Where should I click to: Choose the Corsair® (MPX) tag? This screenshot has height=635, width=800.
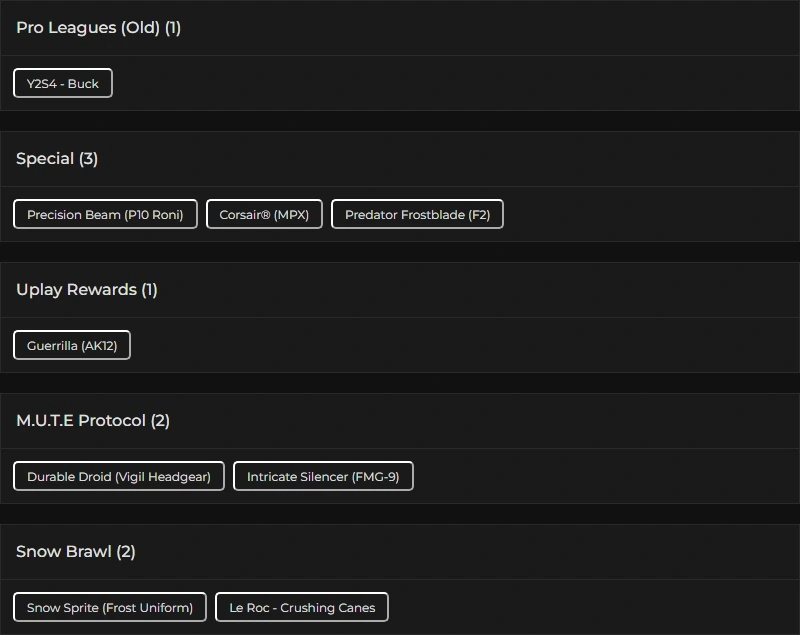(264, 215)
